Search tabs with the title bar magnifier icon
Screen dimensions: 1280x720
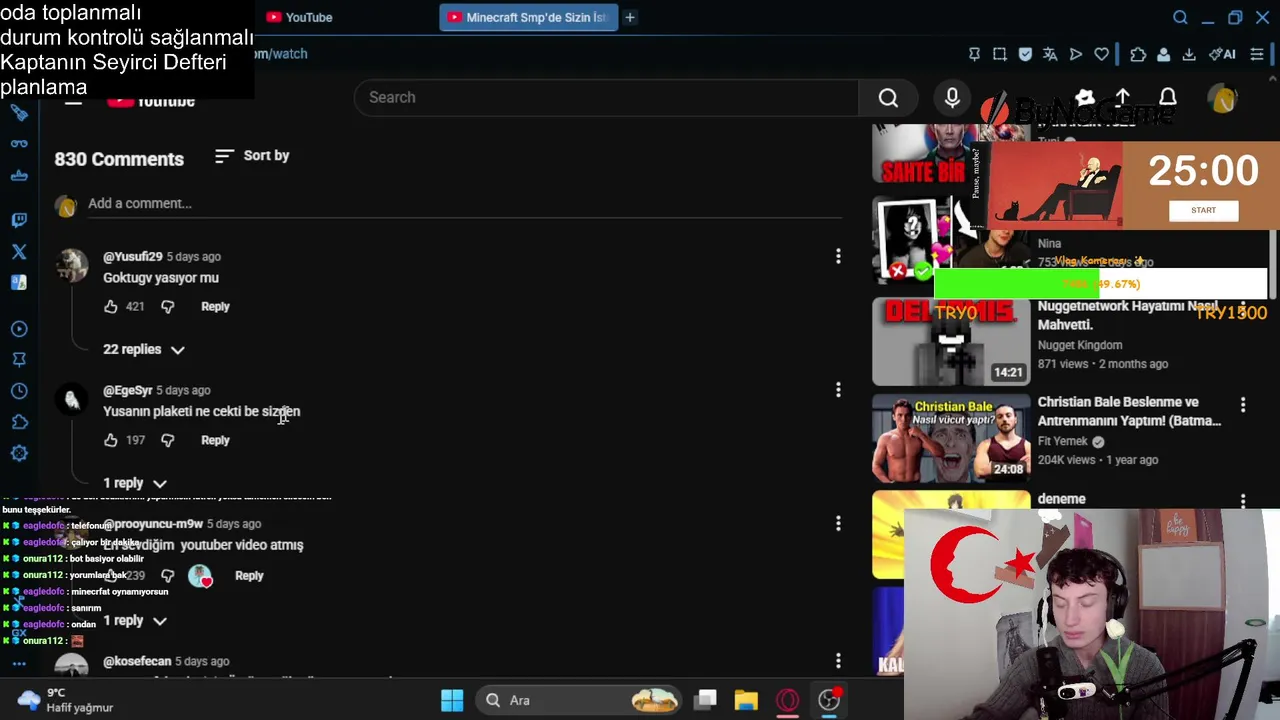click(1180, 17)
